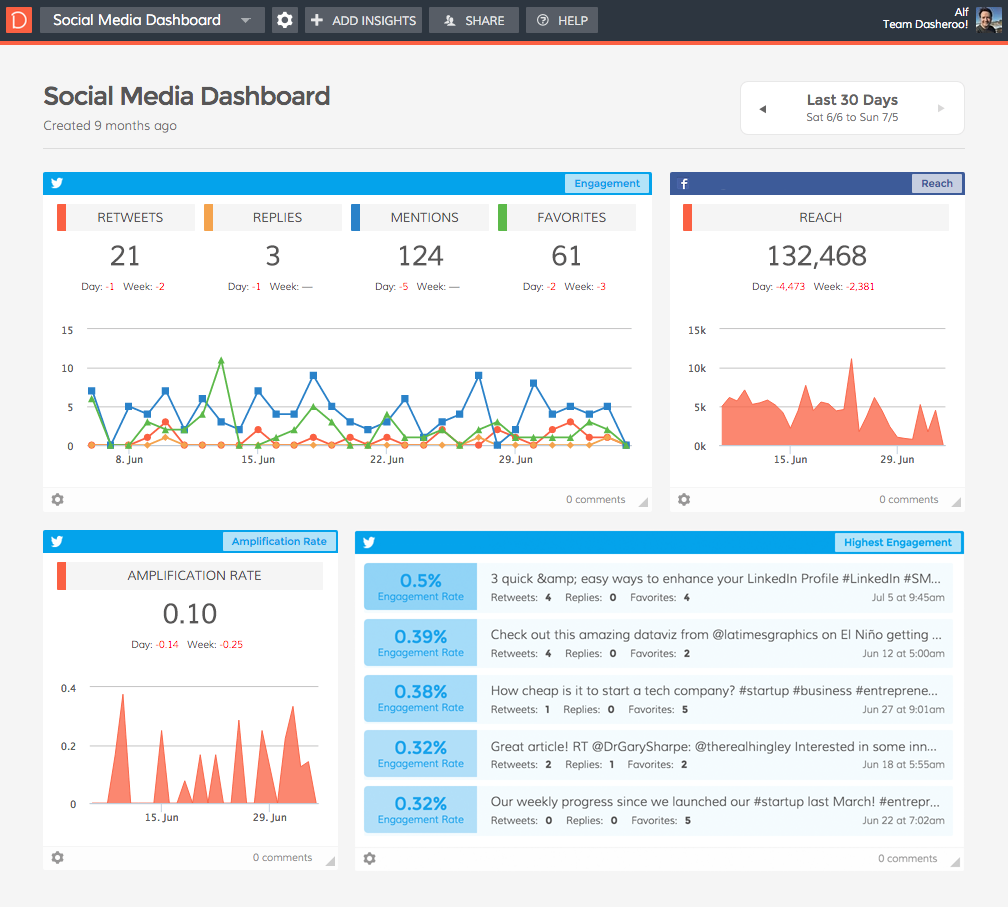Viewport: 1008px width, 907px height.
Task: Open dashboard settings with the gear icon
Action: (285, 19)
